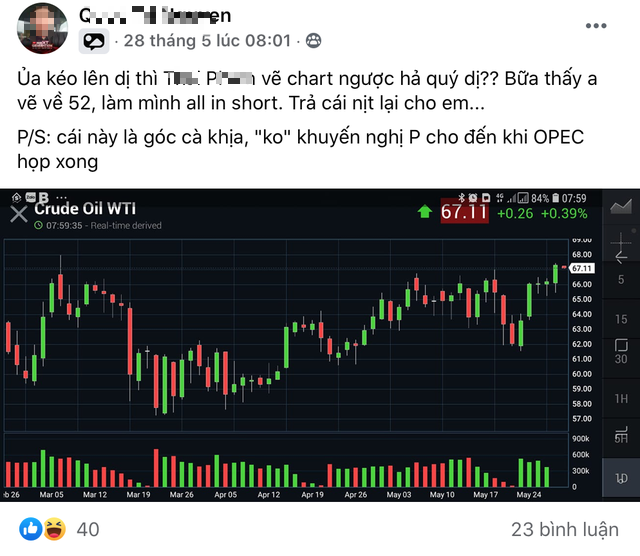
Task: Open the area chart type icon
Action: click(x=621, y=207)
